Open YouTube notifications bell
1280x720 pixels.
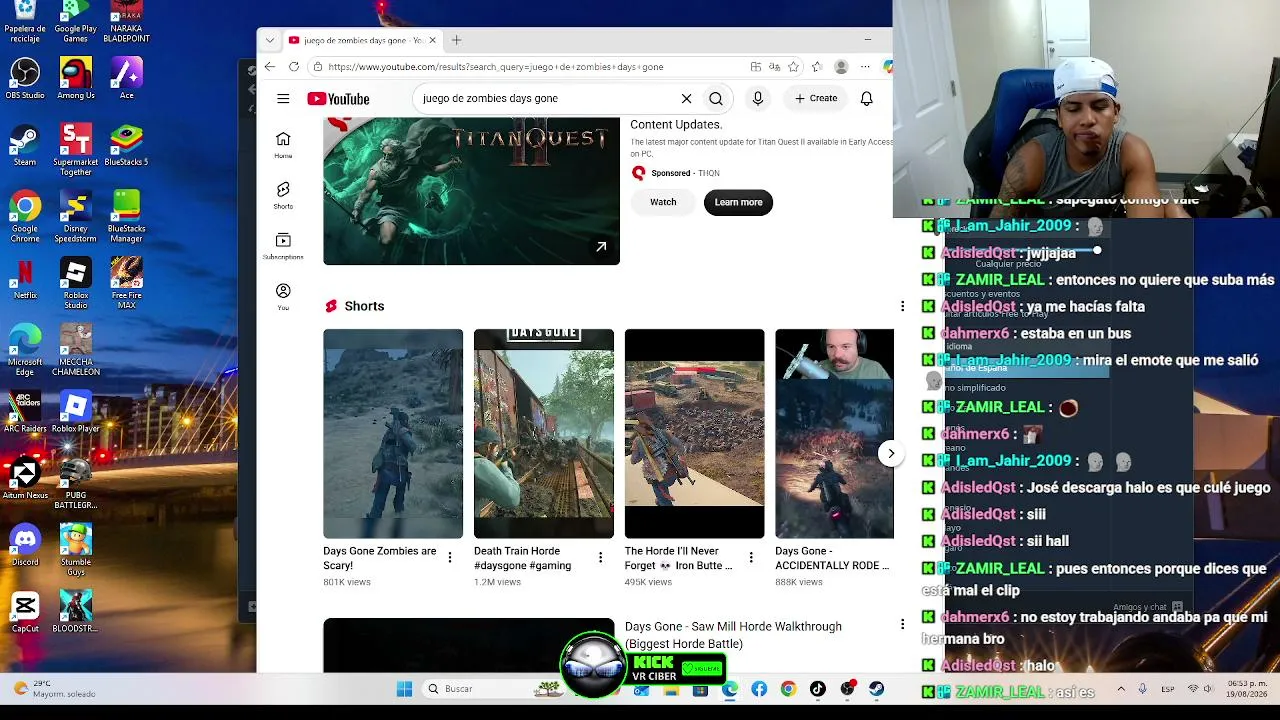pos(867,98)
